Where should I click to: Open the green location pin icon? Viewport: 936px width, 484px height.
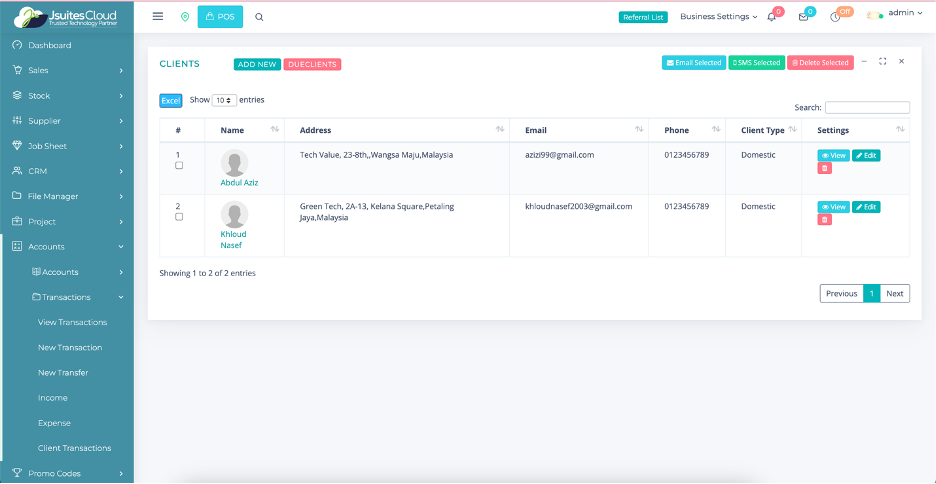click(x=184, y=17)
